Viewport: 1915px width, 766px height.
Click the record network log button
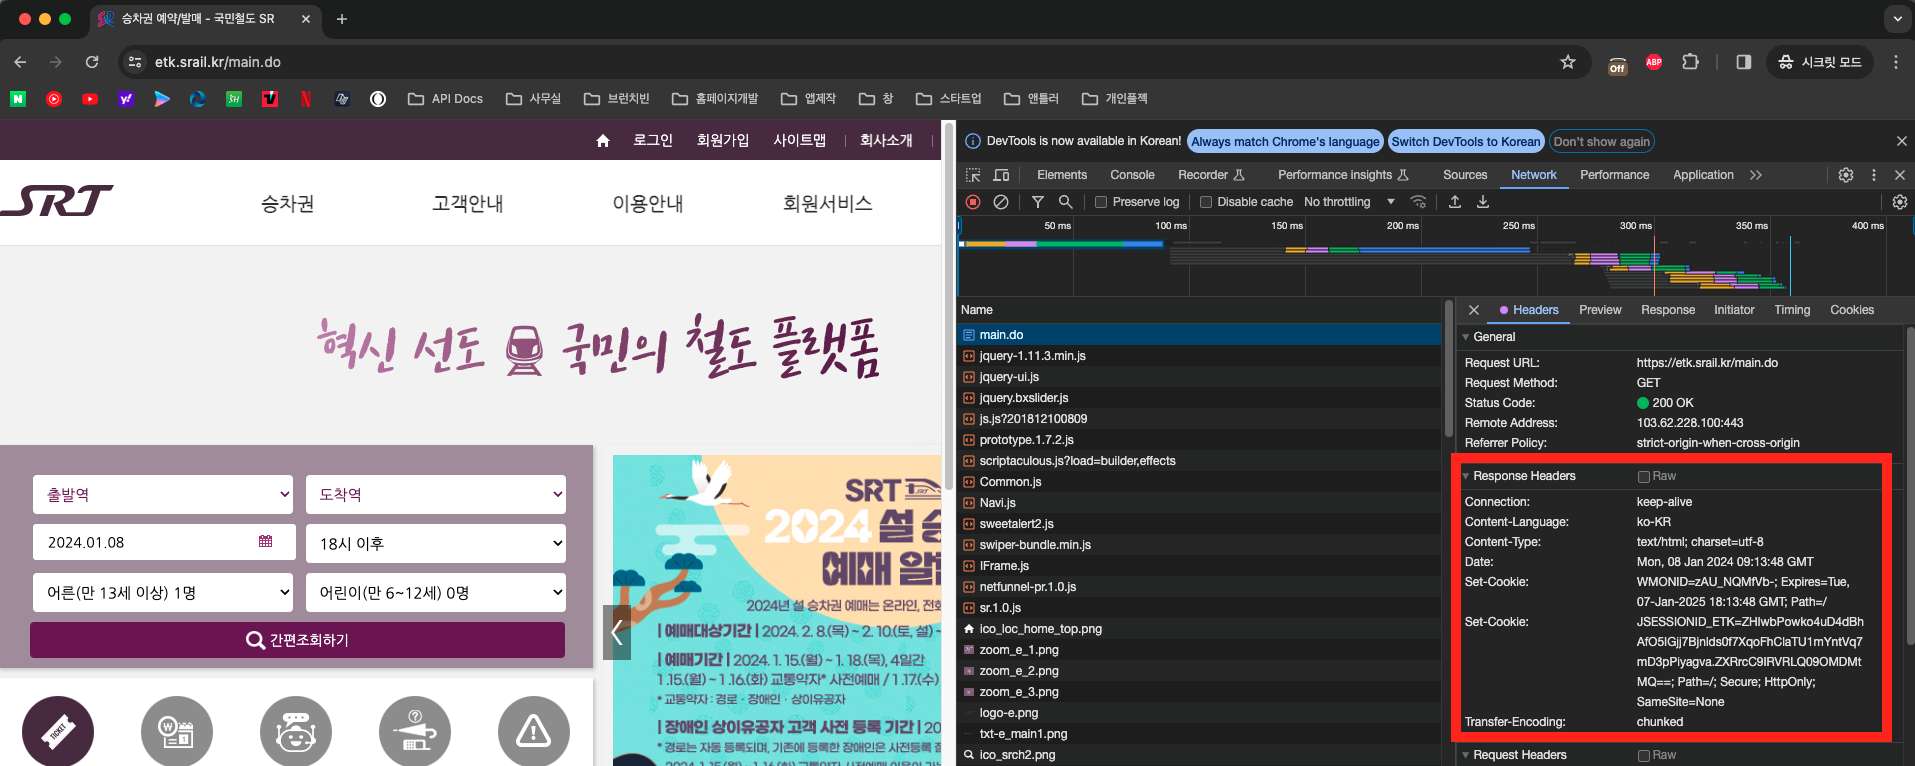click(x=973, y=202)
